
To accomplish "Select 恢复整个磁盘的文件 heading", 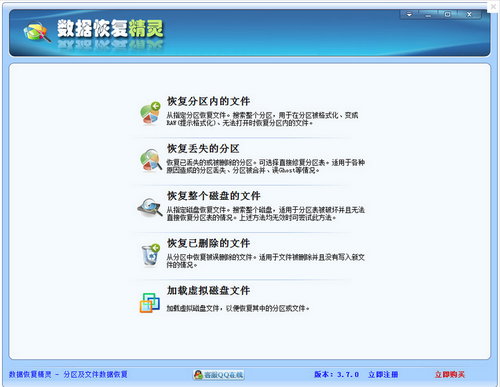I will 214,196.
